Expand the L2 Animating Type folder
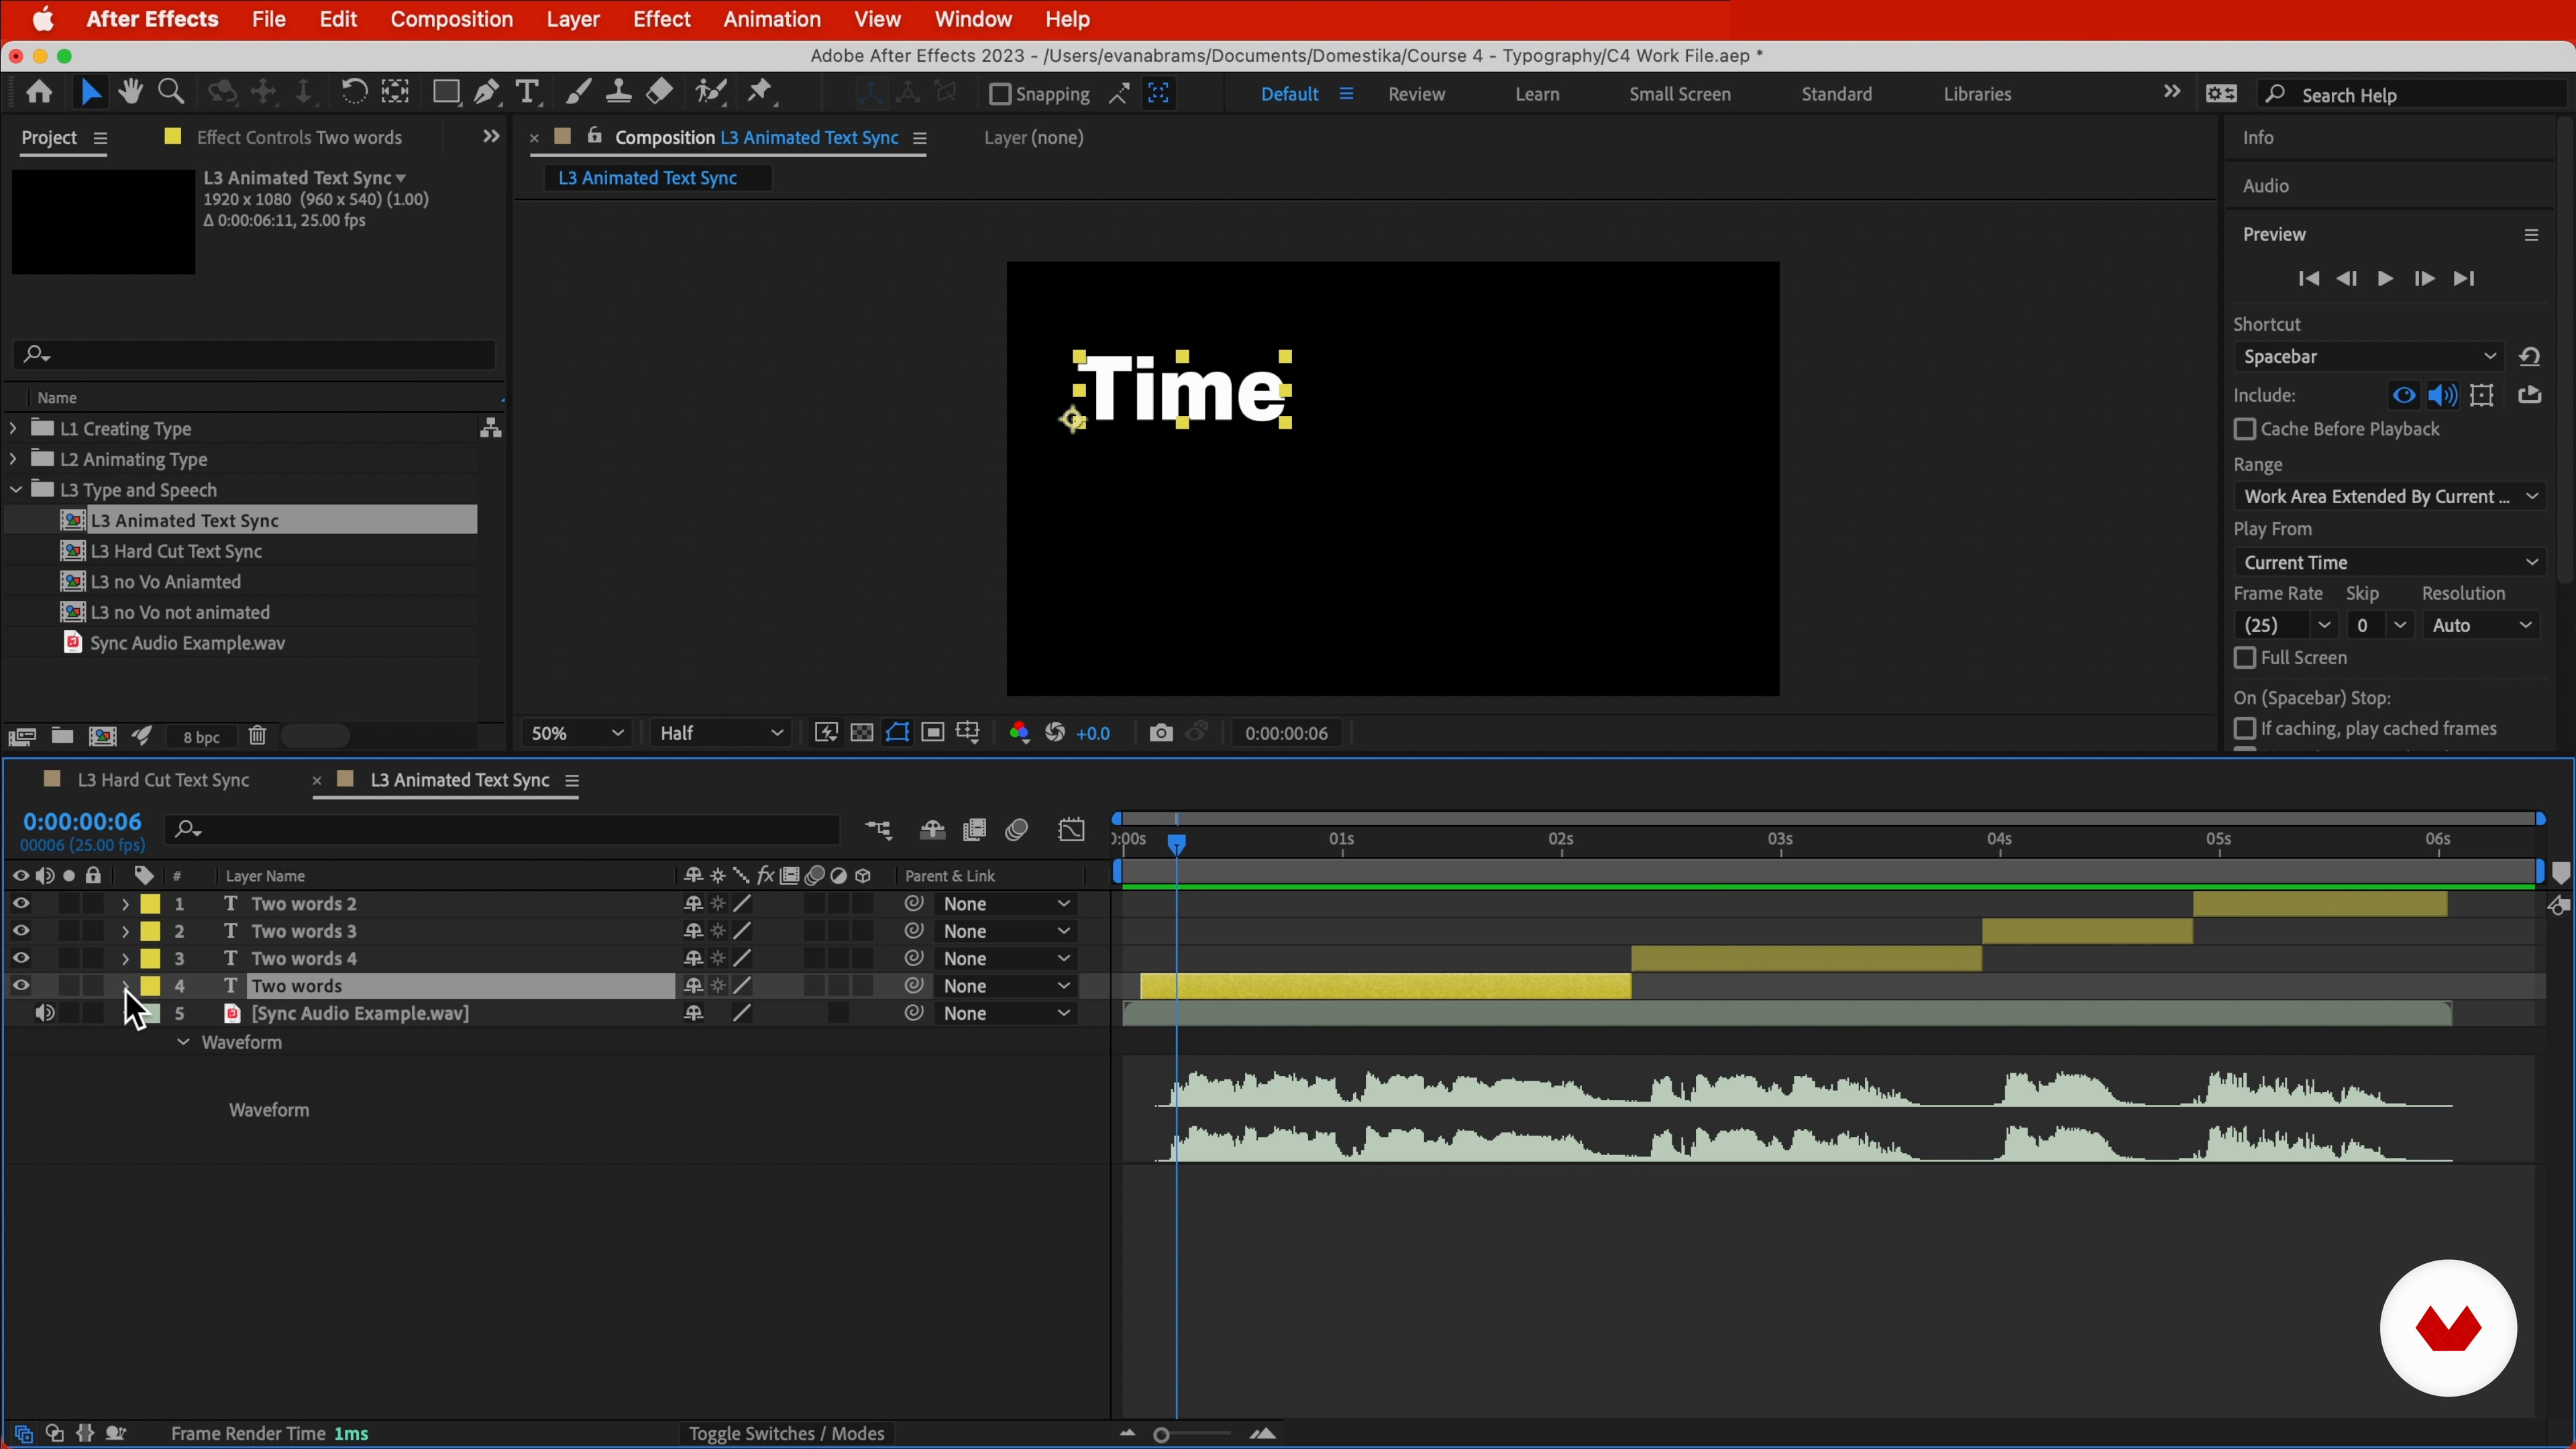The width and height of the screenshot is (2576, 1449). pos(13,459)
